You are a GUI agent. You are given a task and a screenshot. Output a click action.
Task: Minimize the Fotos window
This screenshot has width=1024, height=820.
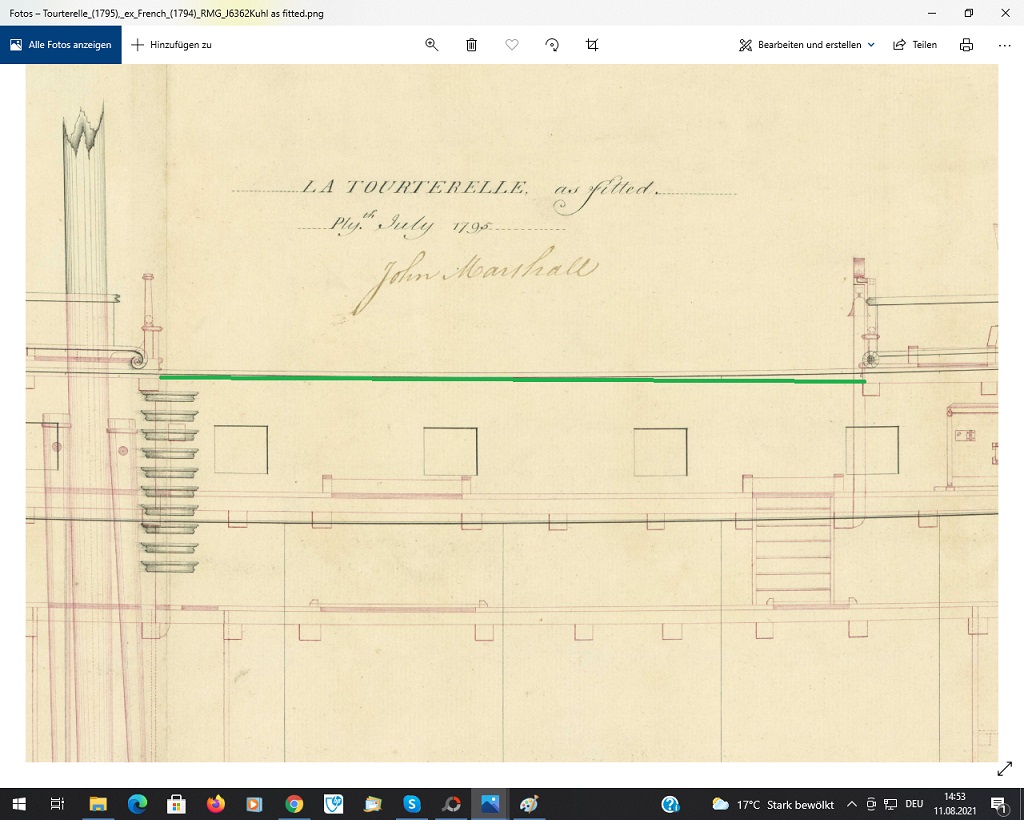coord(932,13)
